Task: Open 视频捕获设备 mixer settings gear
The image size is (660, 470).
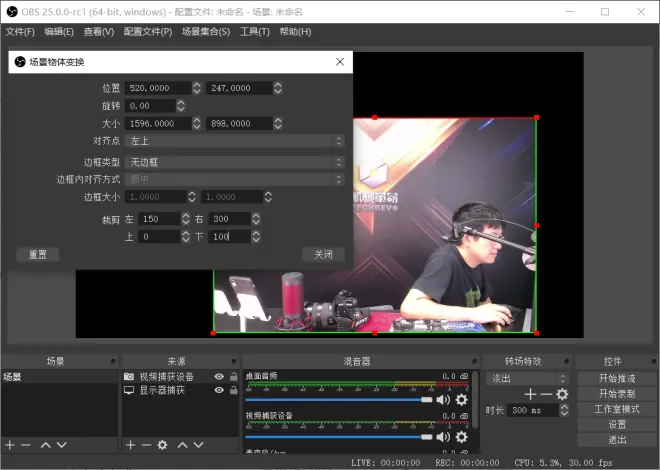Action: coord(462,437)
